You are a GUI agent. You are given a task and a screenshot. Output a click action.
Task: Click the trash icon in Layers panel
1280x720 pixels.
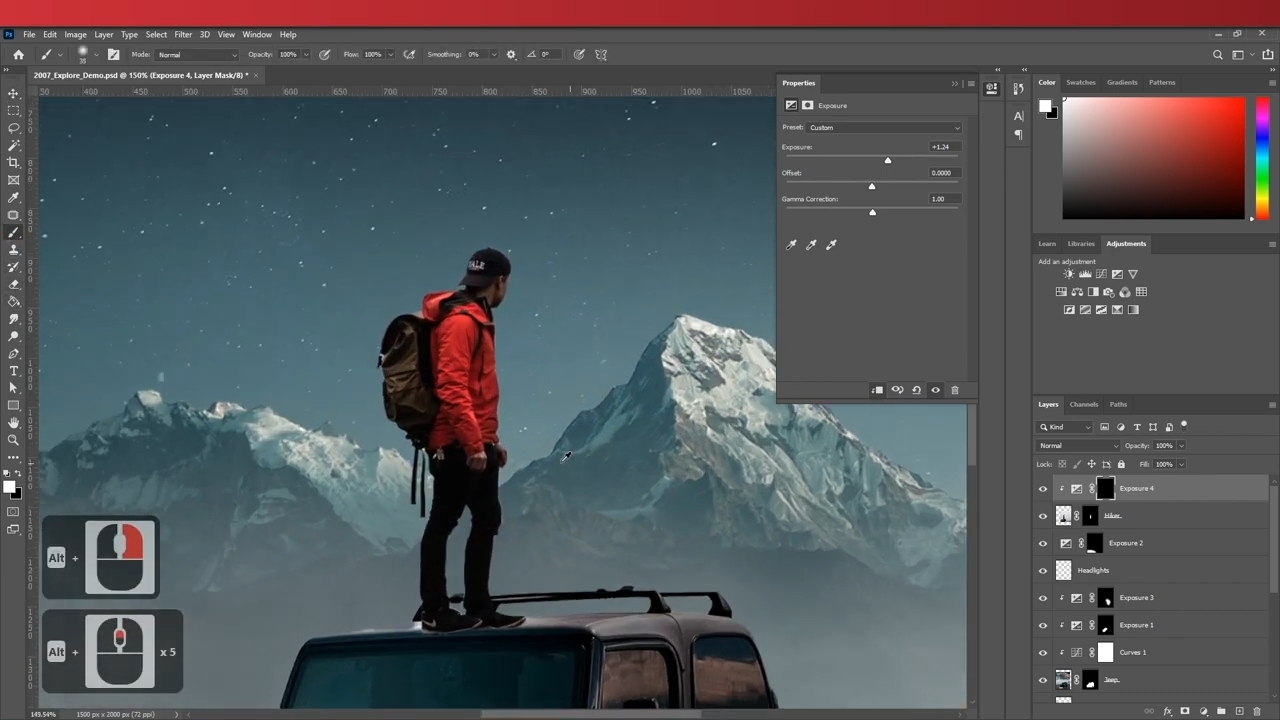click(1257, 711)
